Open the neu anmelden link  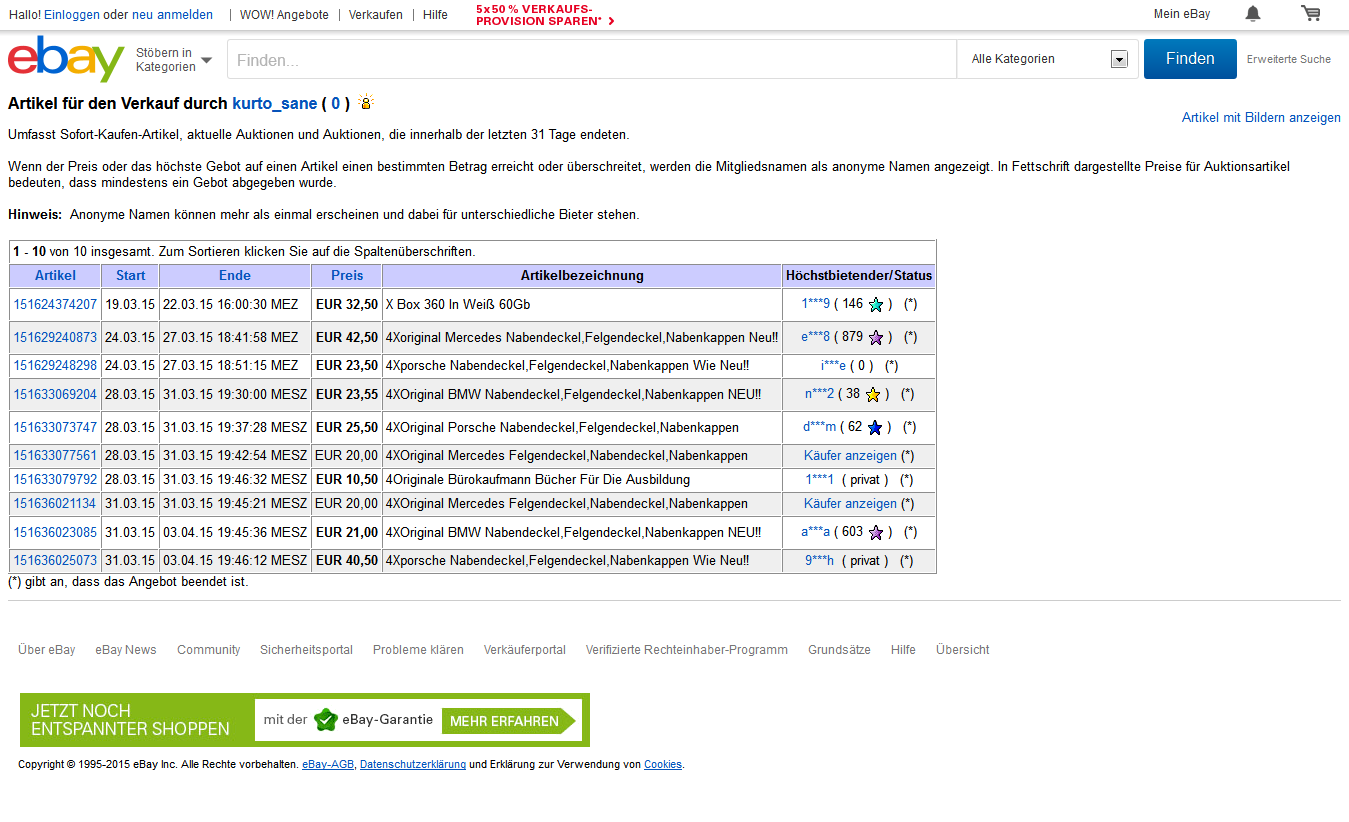(172, 15)
